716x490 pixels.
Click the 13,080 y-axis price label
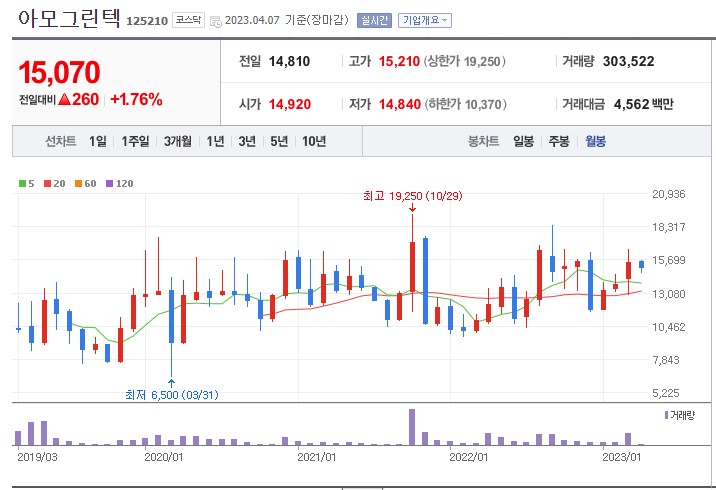[x=669, y=294]
